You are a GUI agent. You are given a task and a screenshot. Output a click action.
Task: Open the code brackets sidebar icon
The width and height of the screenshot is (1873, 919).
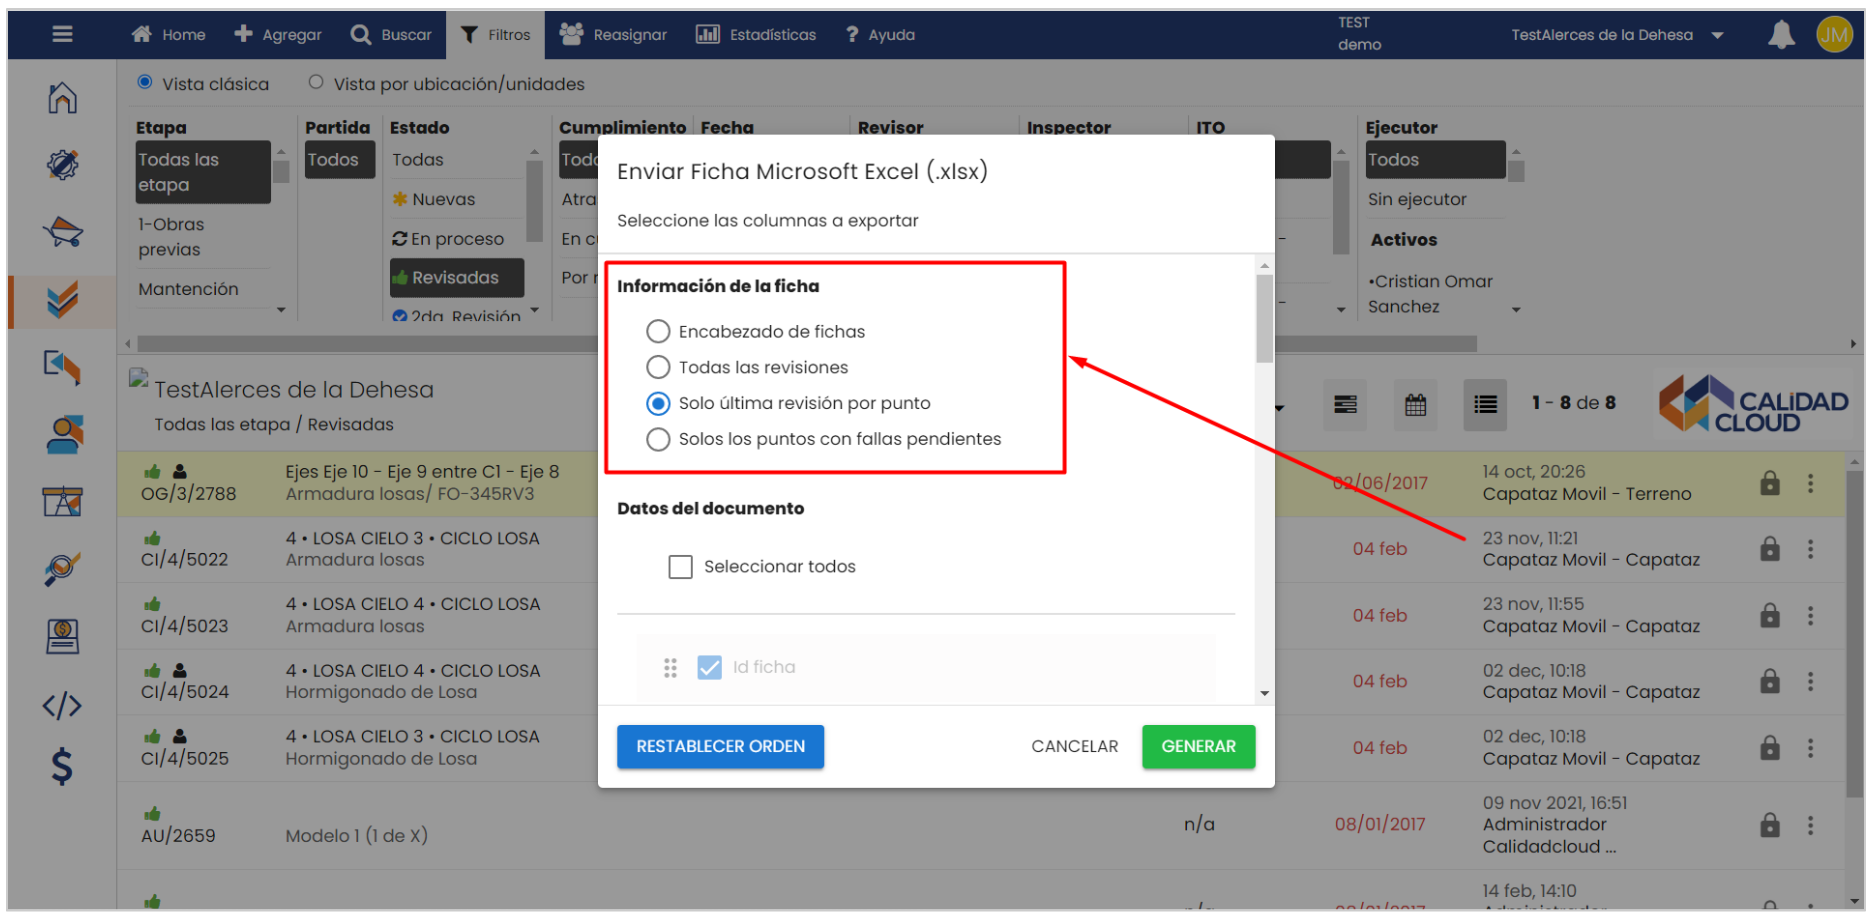tap(62, 706)
